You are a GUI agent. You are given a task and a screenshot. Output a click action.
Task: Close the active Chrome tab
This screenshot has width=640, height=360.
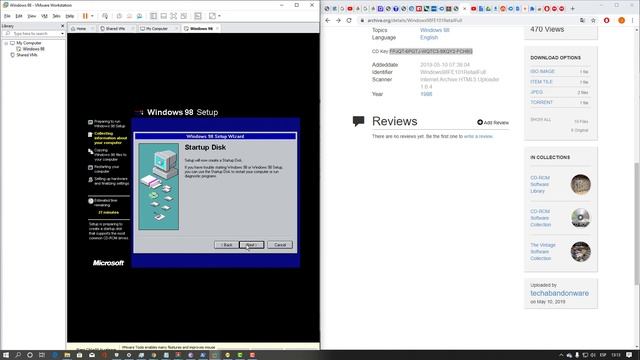click(x=464, y=9)
